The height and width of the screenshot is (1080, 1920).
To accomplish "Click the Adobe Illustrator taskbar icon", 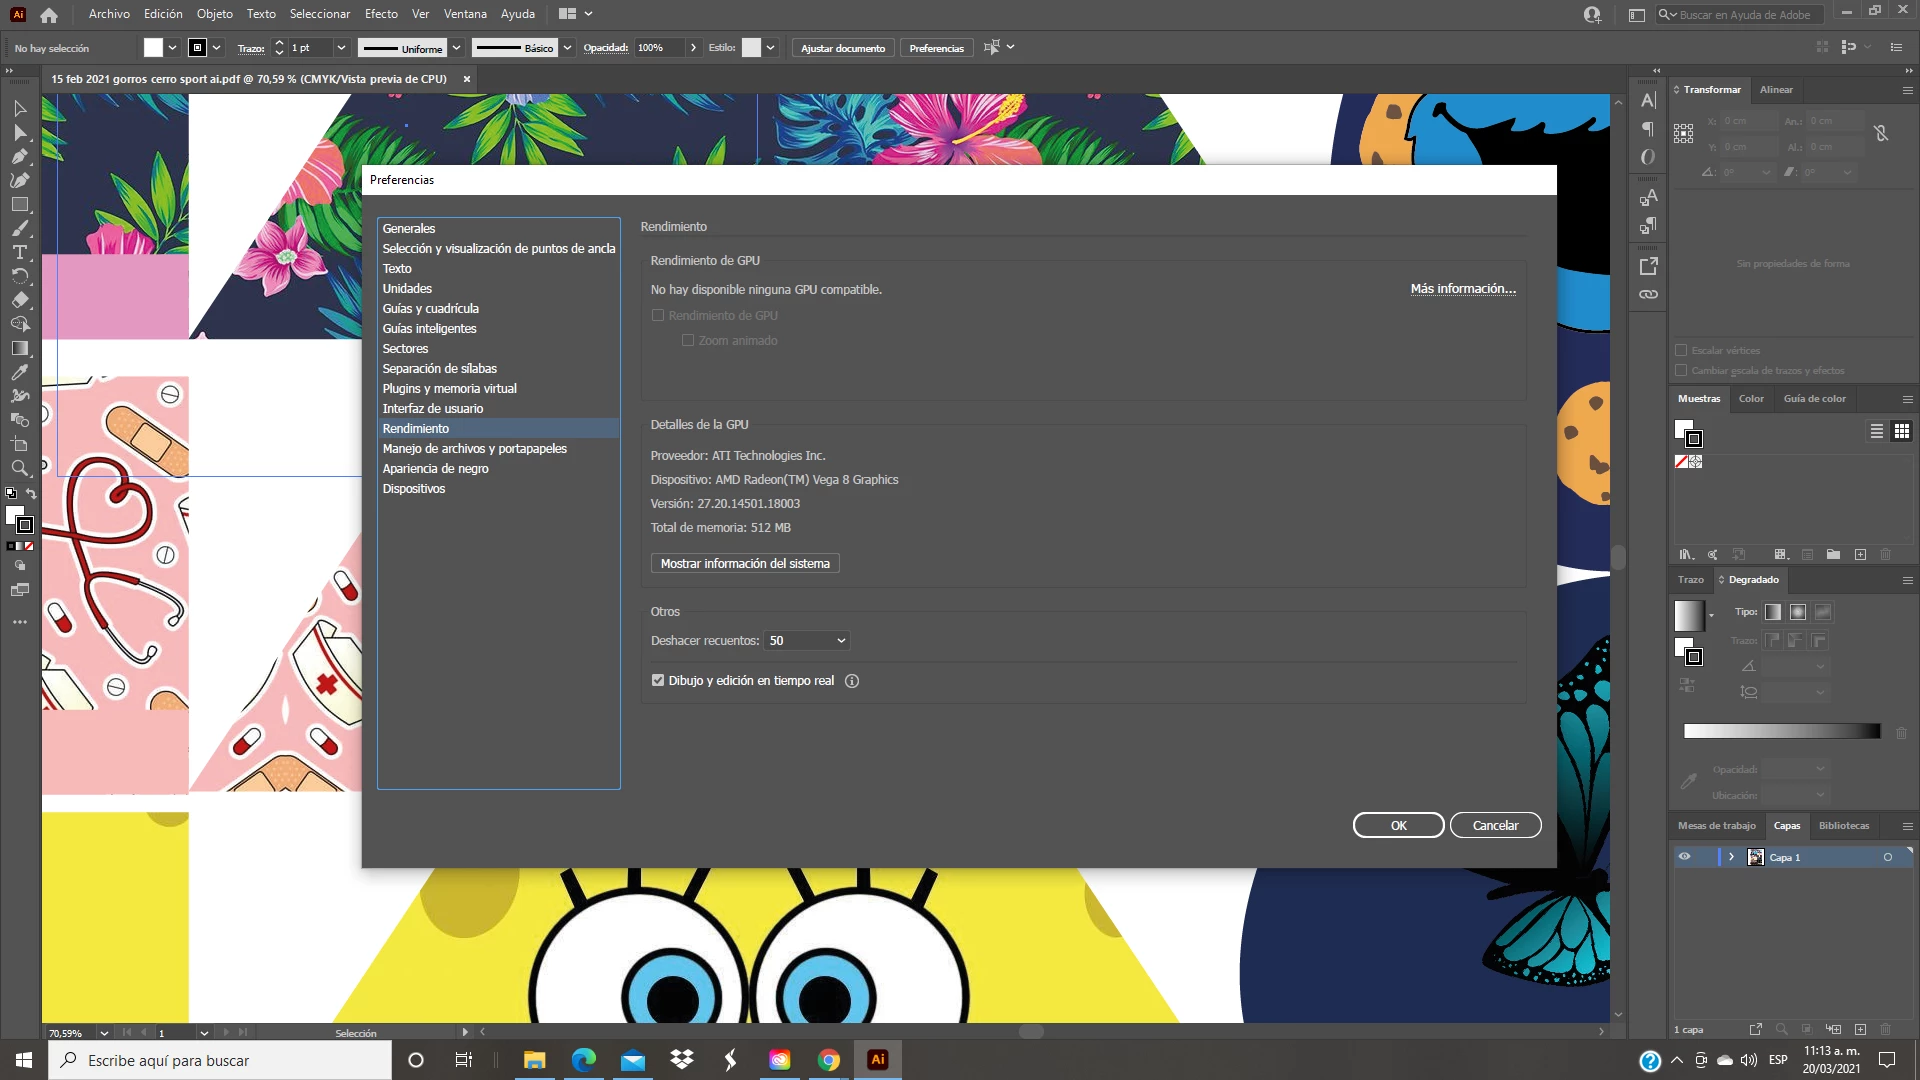I will (x=877, y=1060).
